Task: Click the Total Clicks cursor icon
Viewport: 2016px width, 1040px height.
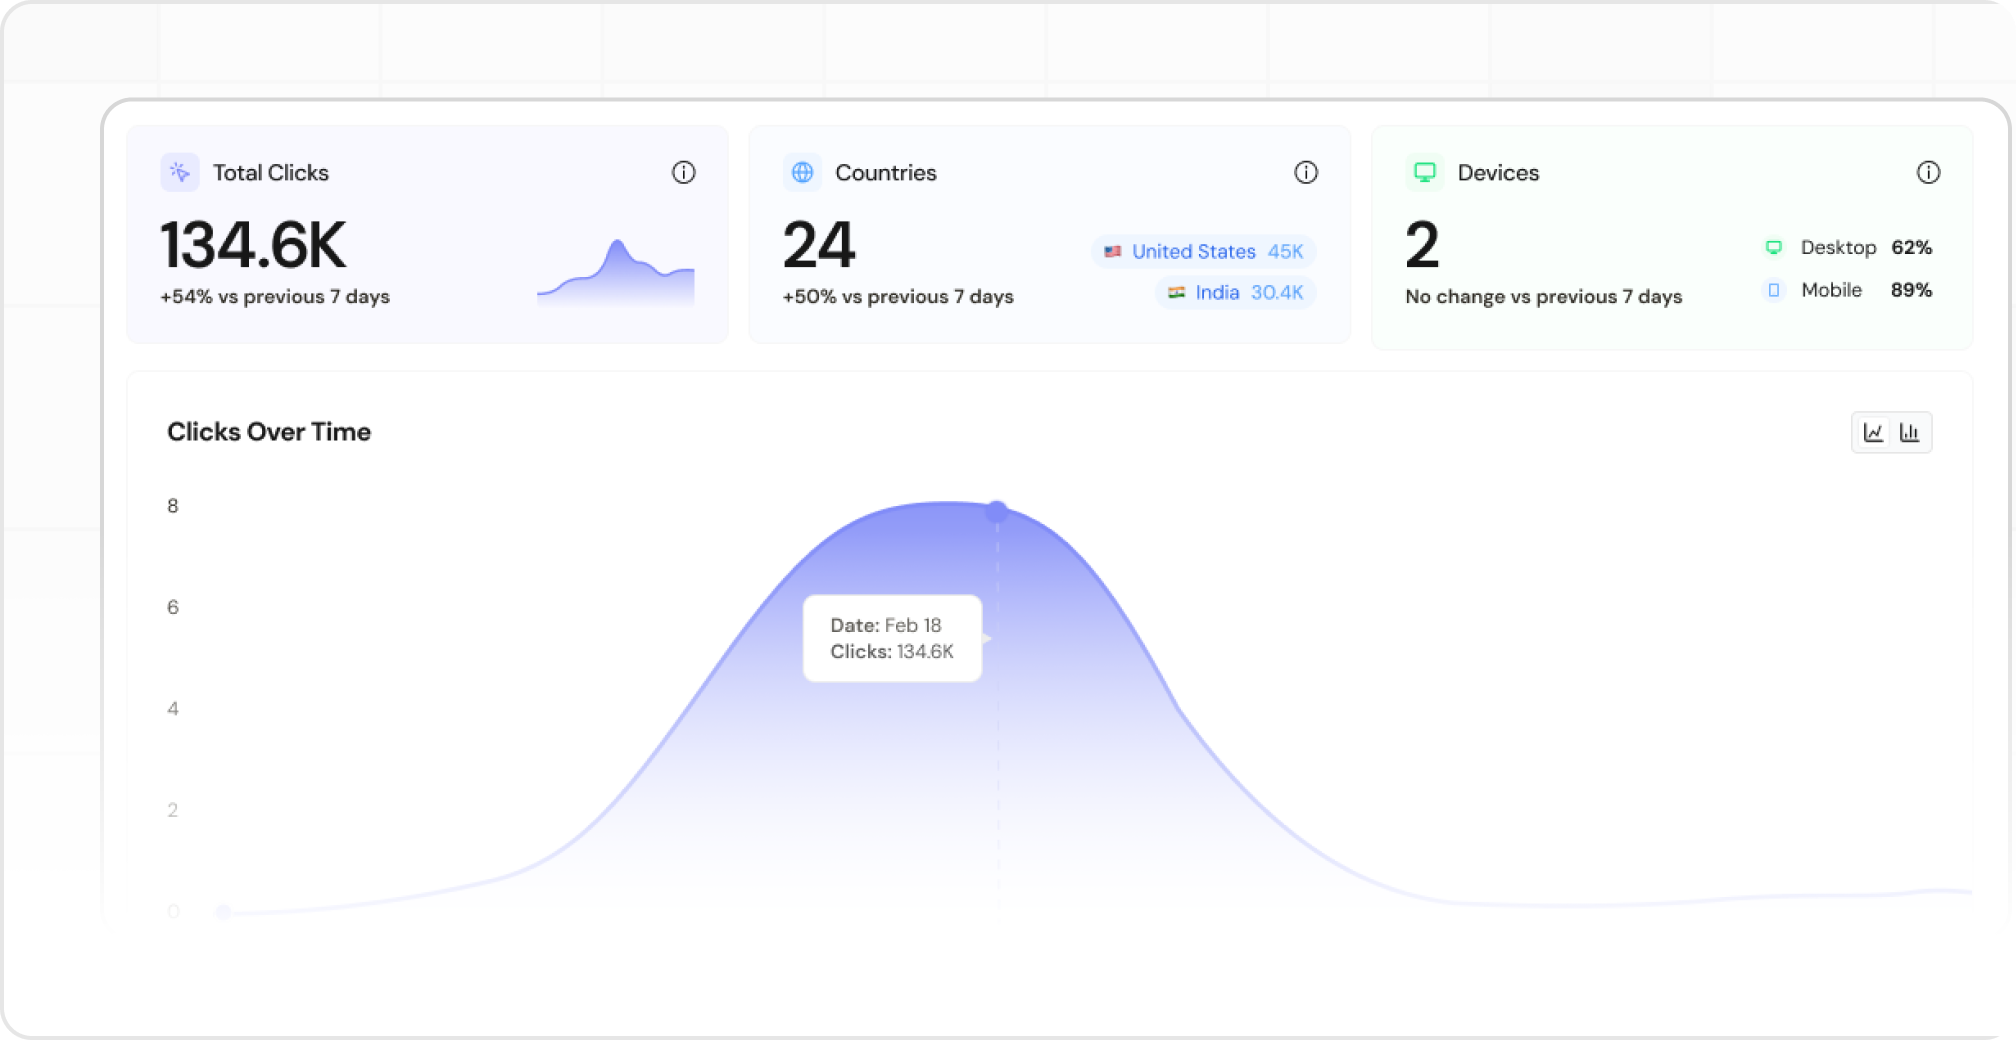Action: 180,173
